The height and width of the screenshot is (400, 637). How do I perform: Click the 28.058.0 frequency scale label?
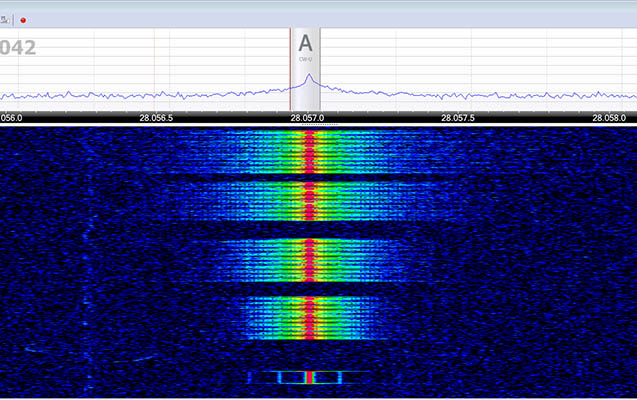(608, 117)
